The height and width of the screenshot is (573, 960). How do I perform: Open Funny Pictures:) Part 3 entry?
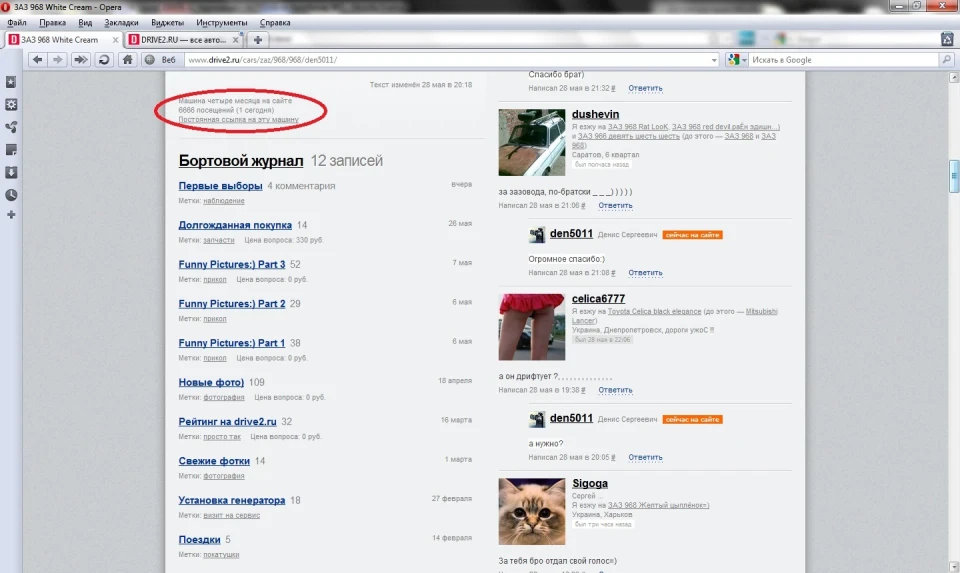point(232,264)
